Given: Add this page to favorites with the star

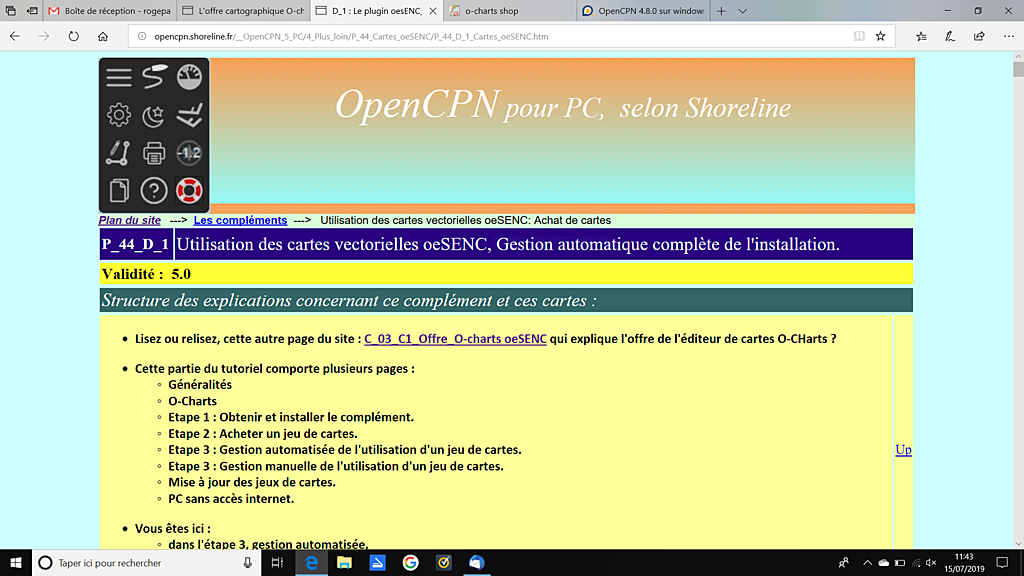Looking at the screenshot, I should pyautogui.click(x=880, y=37).
